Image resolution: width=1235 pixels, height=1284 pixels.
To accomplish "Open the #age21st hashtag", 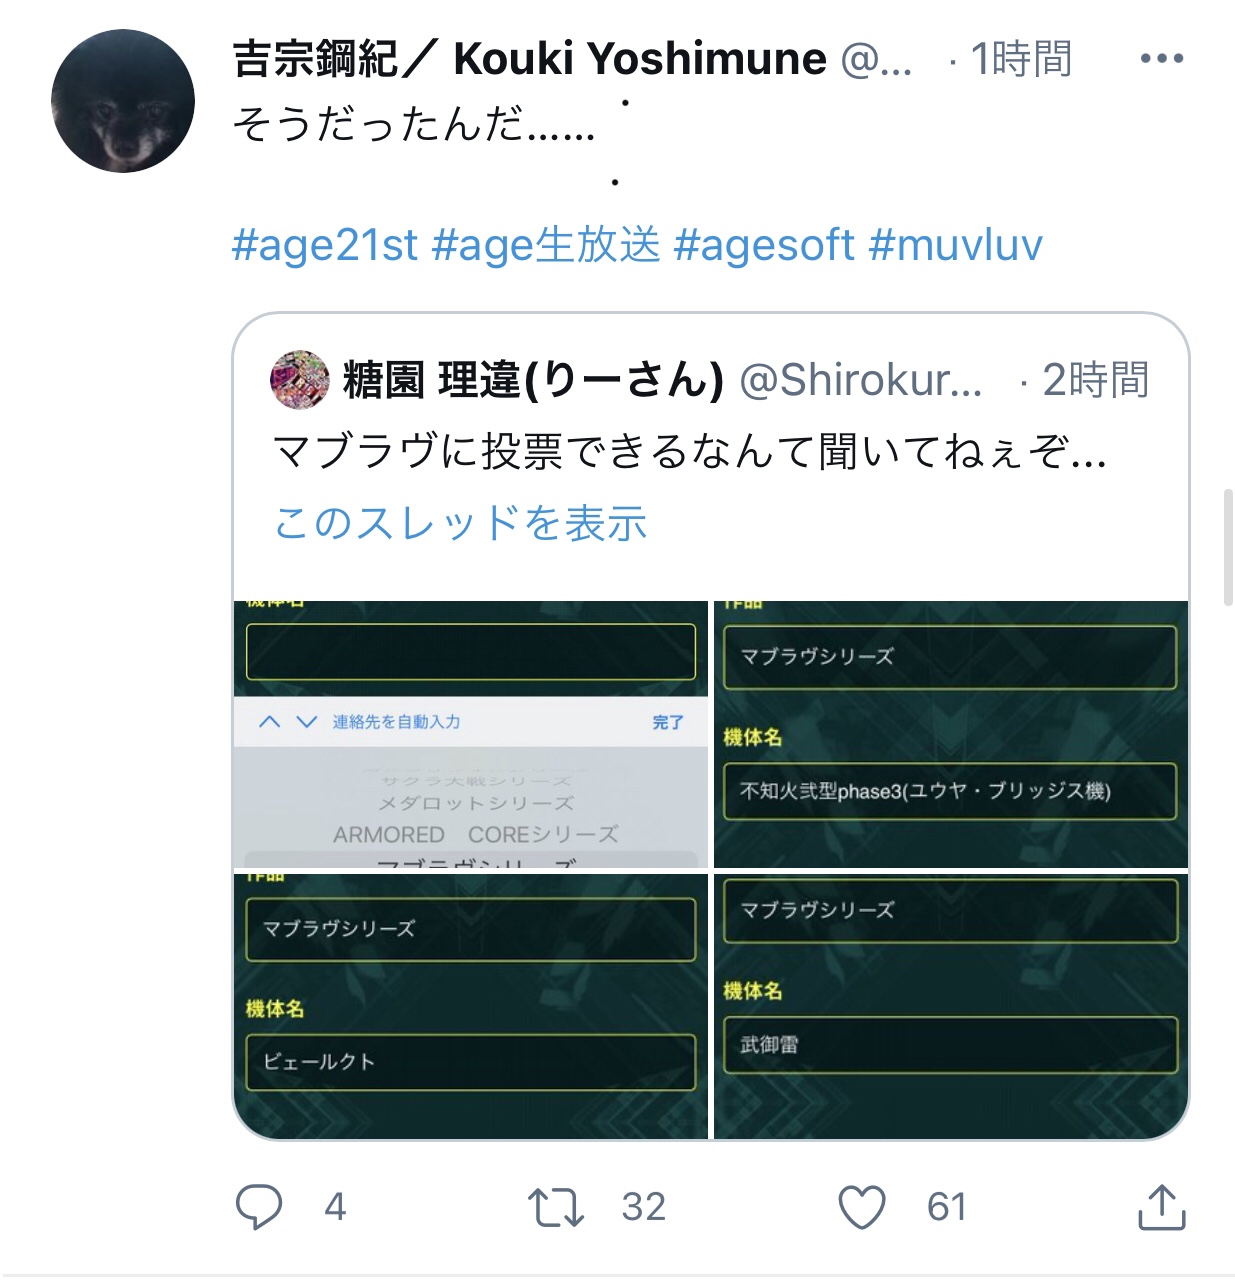I will click(x=325, y=245).
